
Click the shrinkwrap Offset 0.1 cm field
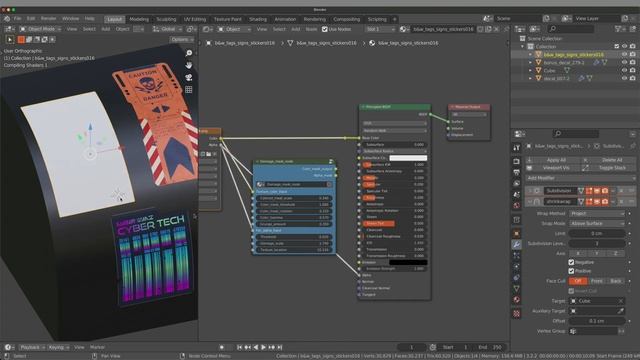597,321
